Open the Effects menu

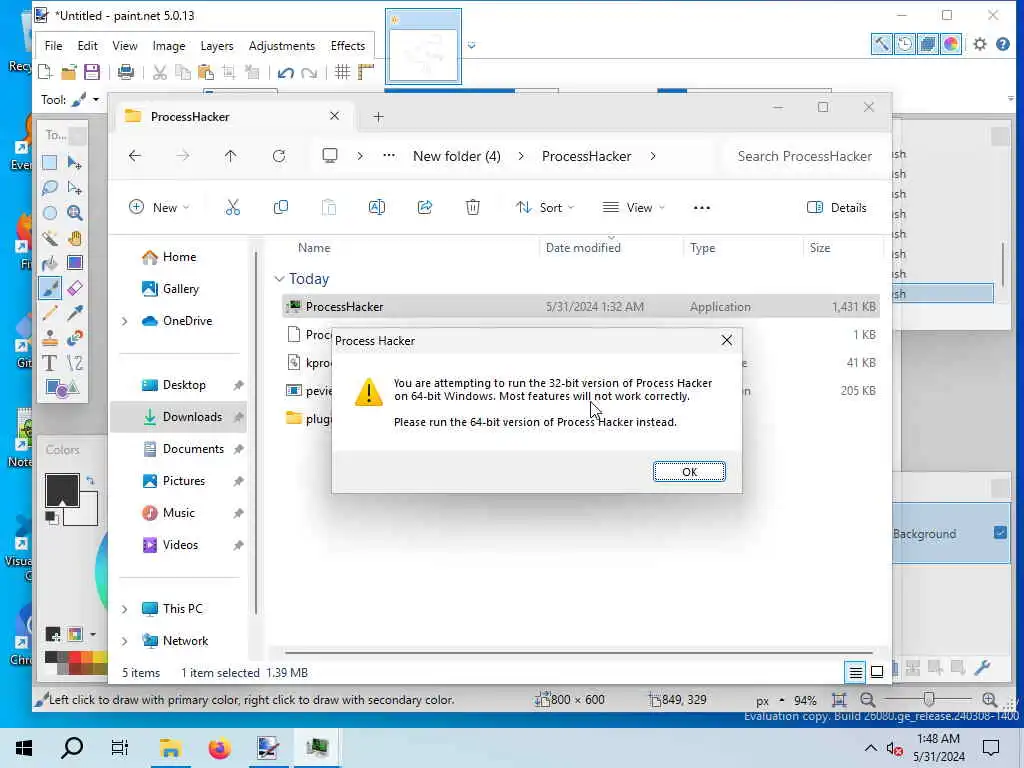(x=347, y=46)
